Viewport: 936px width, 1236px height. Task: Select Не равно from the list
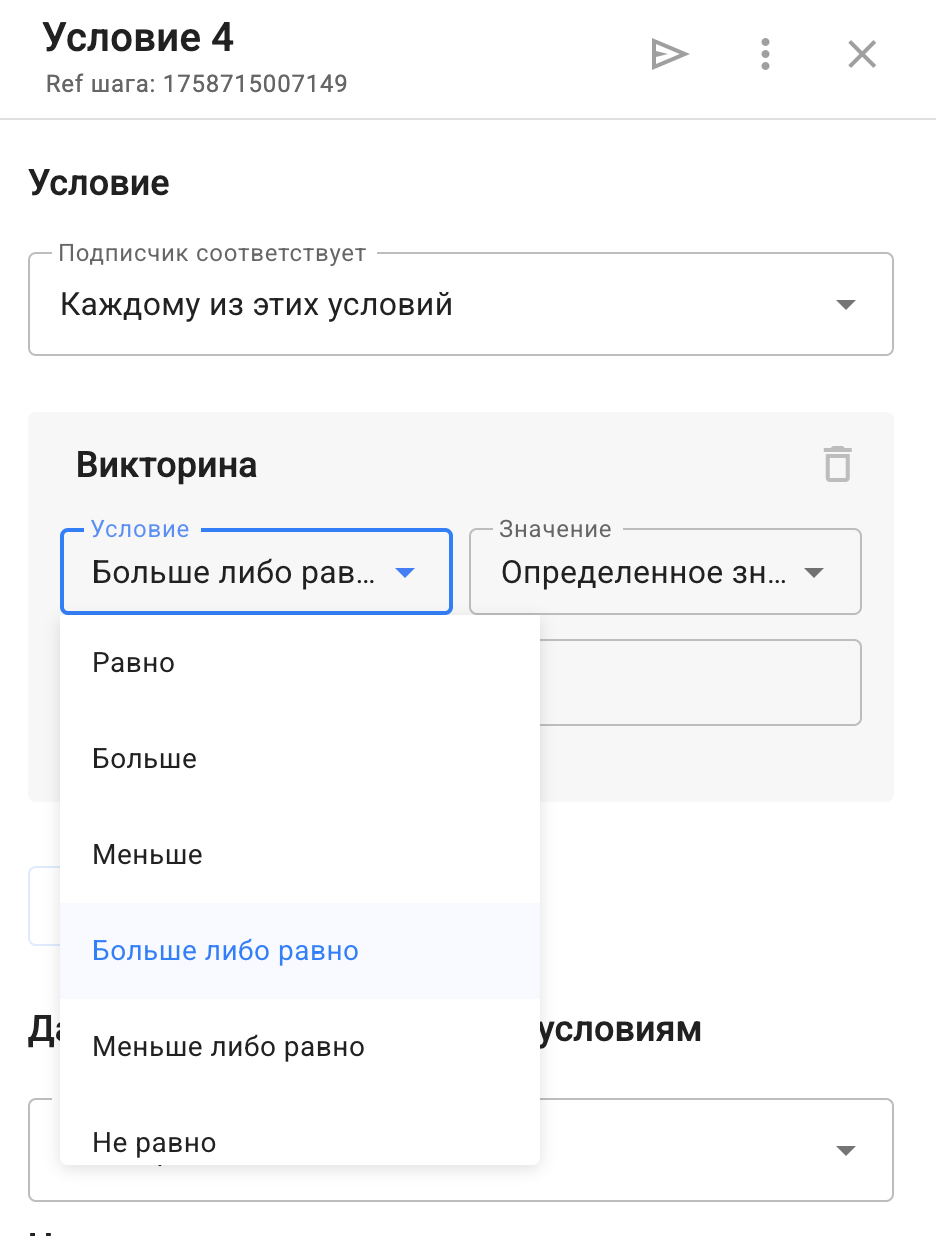coord(155,1141)
